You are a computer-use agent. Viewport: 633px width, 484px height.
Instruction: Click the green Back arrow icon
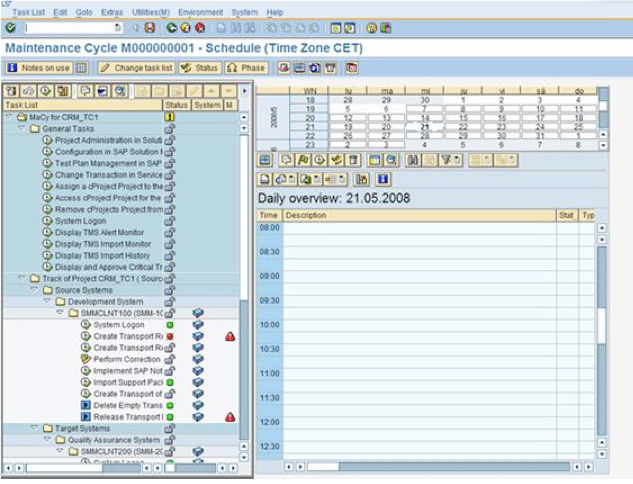(x=172, y=28)
